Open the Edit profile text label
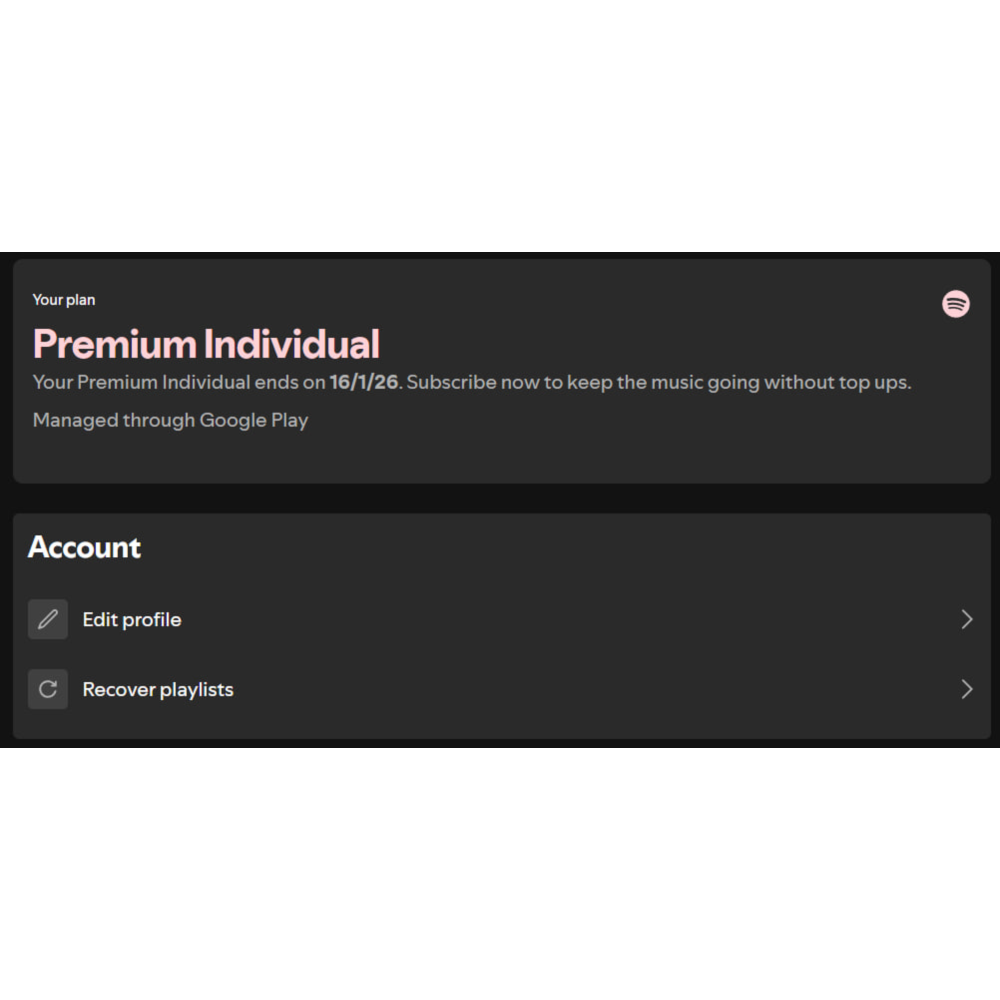 pos(132,620)
